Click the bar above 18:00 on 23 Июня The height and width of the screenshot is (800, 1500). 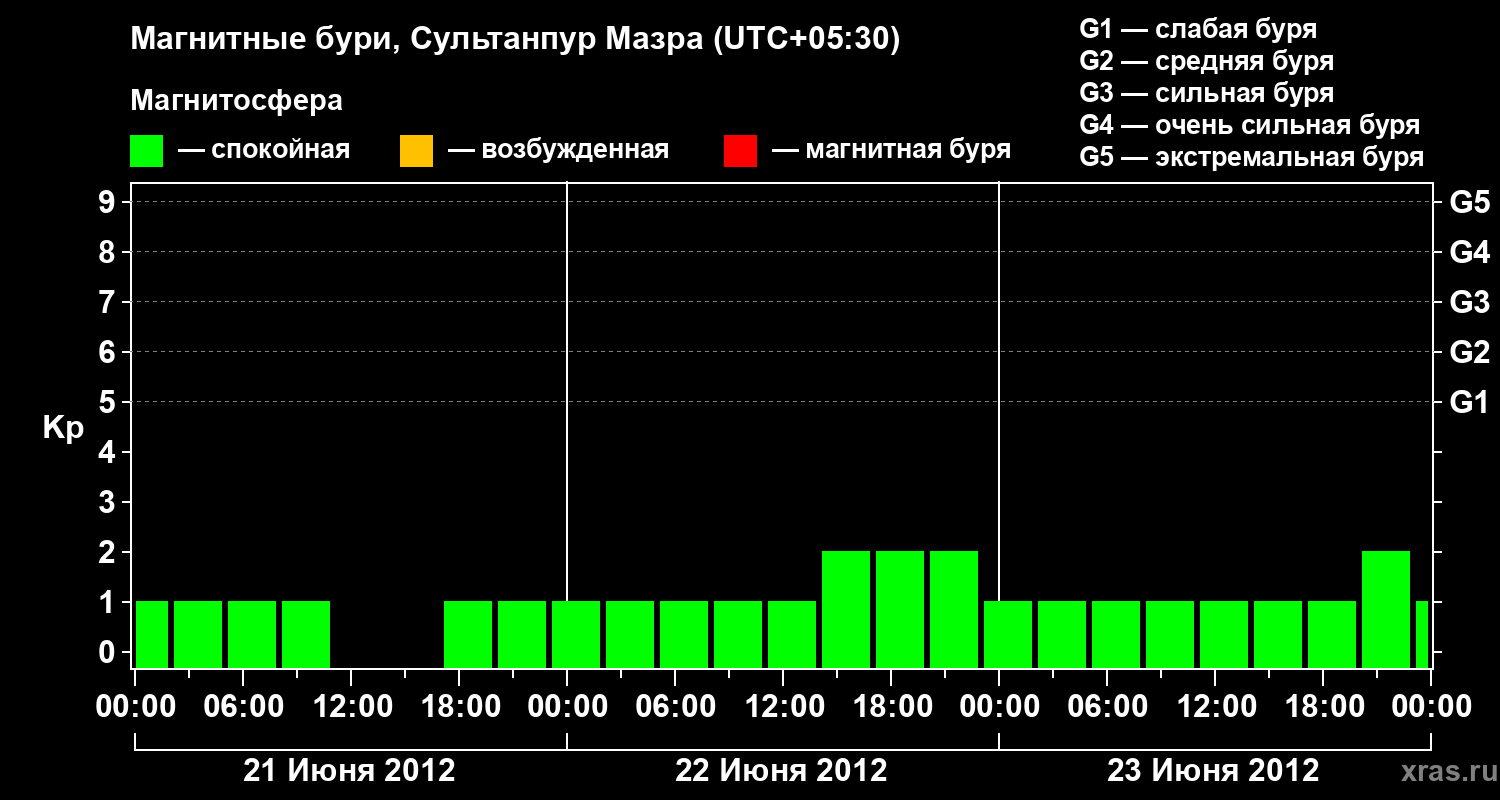pos(1332,634)
